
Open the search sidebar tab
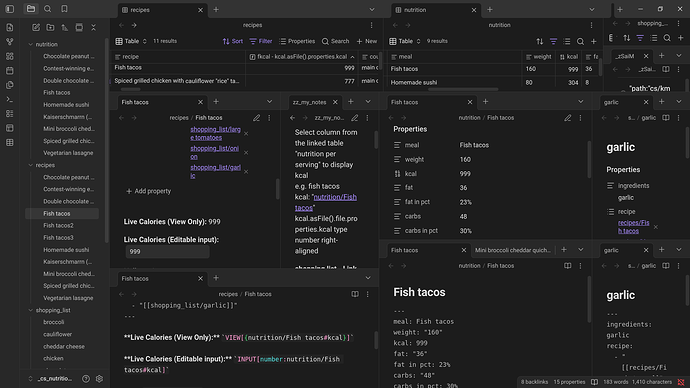(x=48, y=9)
